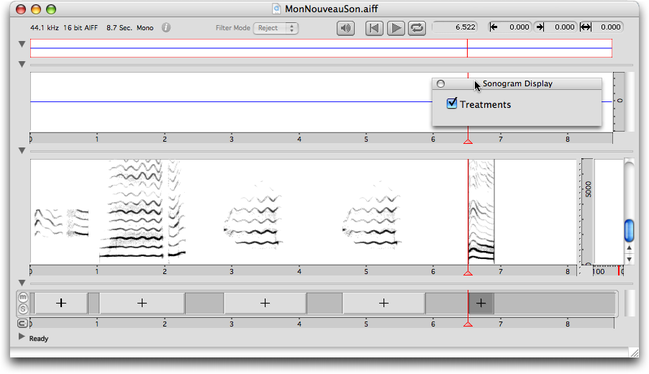649x374 pixels.
Task: Select the first treatment segment with plus
Action: [x=61, y=303]
